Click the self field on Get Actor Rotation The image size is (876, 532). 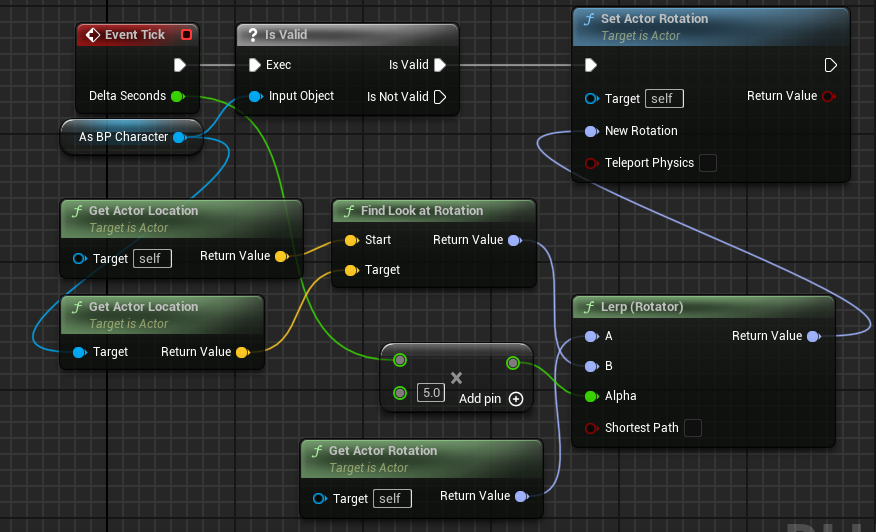(392, 498)
